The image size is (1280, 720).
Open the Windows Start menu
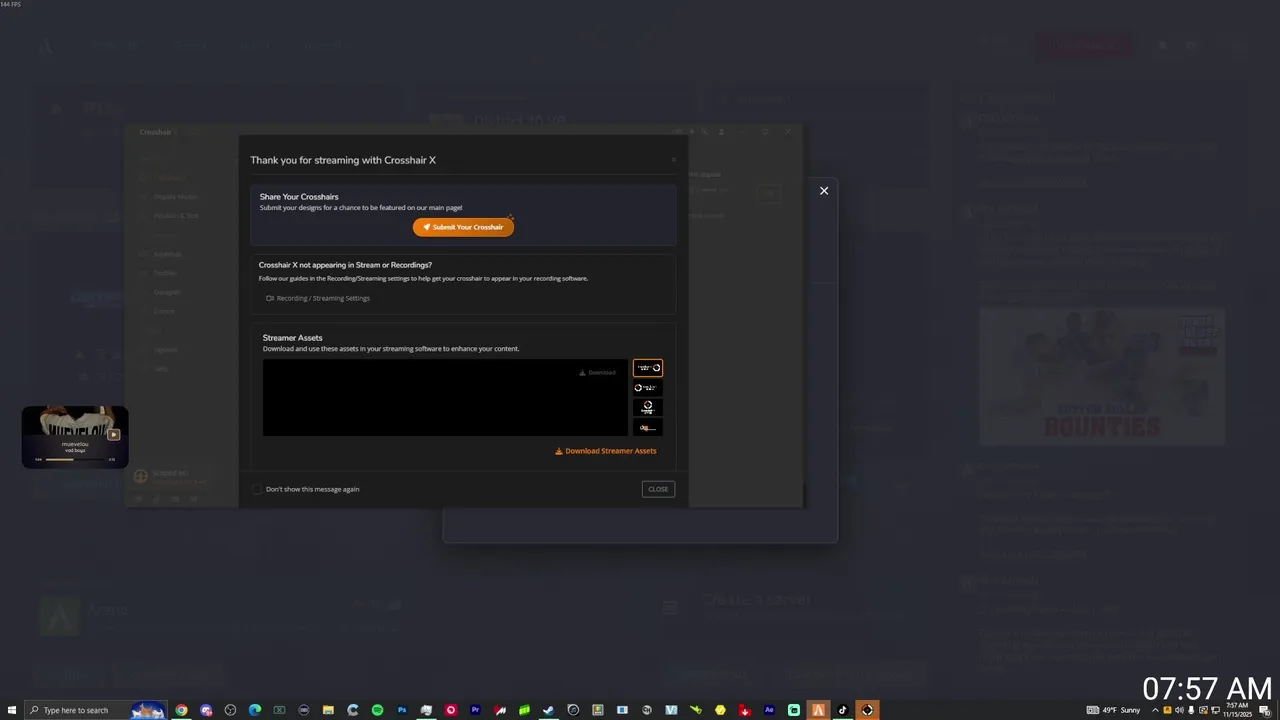[x=12, y=710]
